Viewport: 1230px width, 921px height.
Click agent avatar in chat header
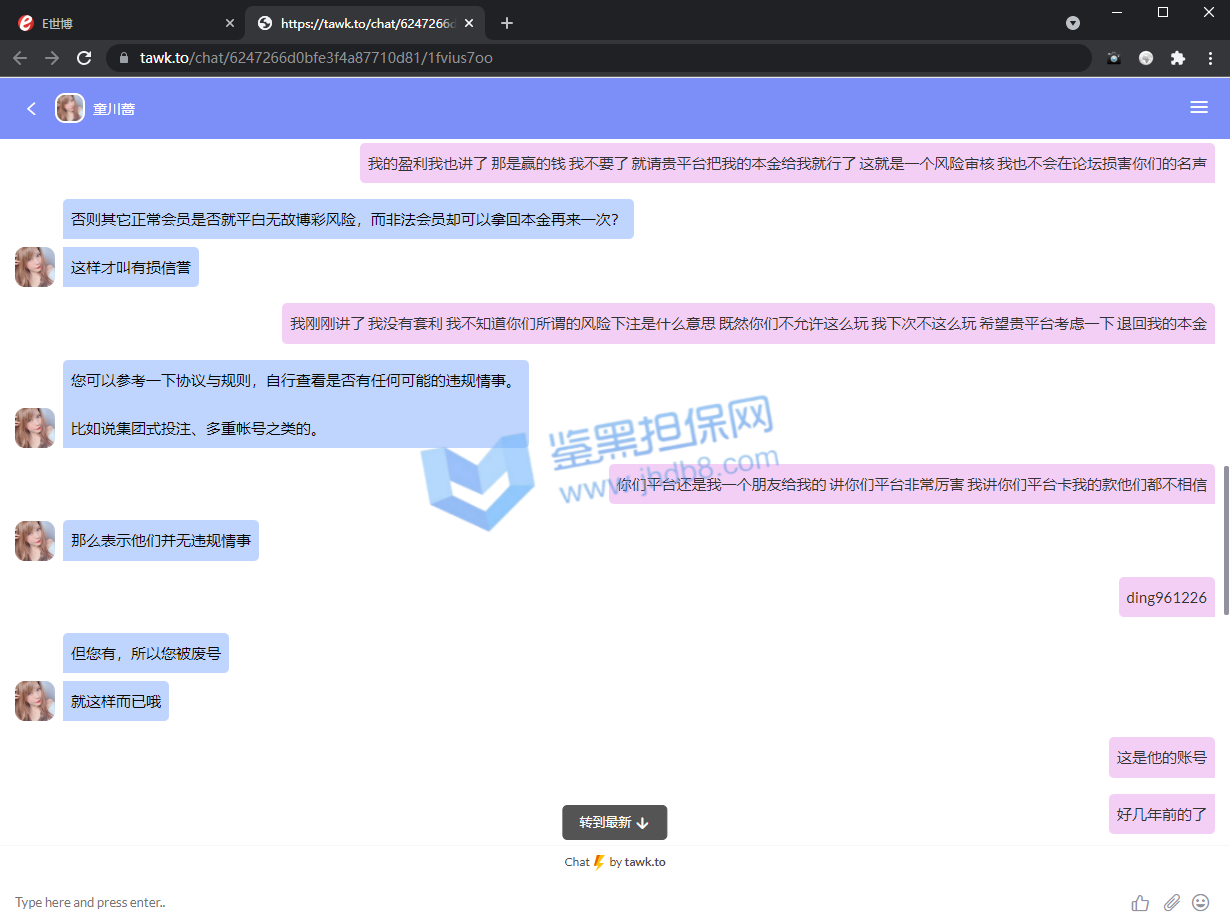point(70,108)
